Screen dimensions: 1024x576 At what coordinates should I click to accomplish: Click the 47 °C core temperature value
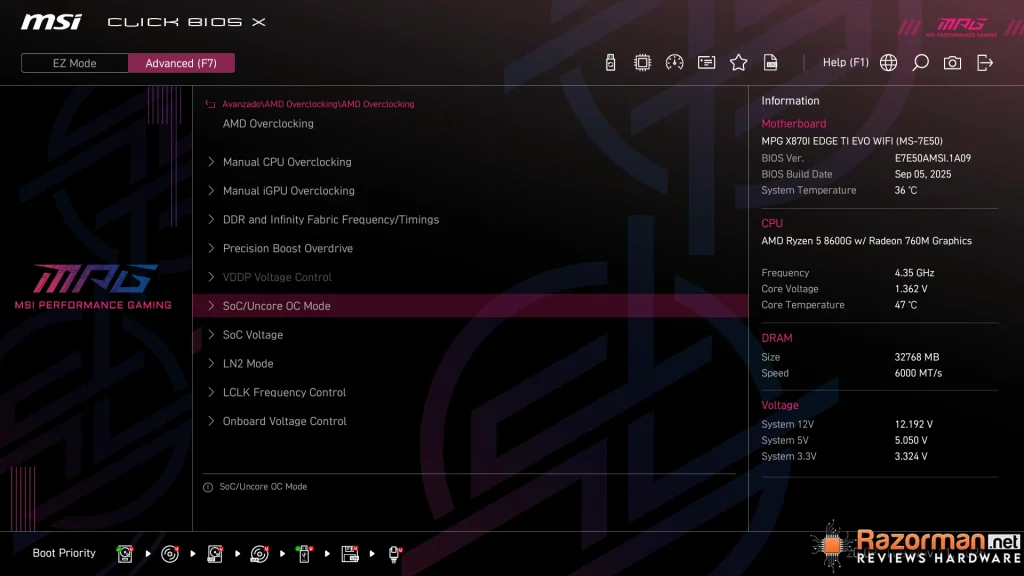tap(906, 305)
